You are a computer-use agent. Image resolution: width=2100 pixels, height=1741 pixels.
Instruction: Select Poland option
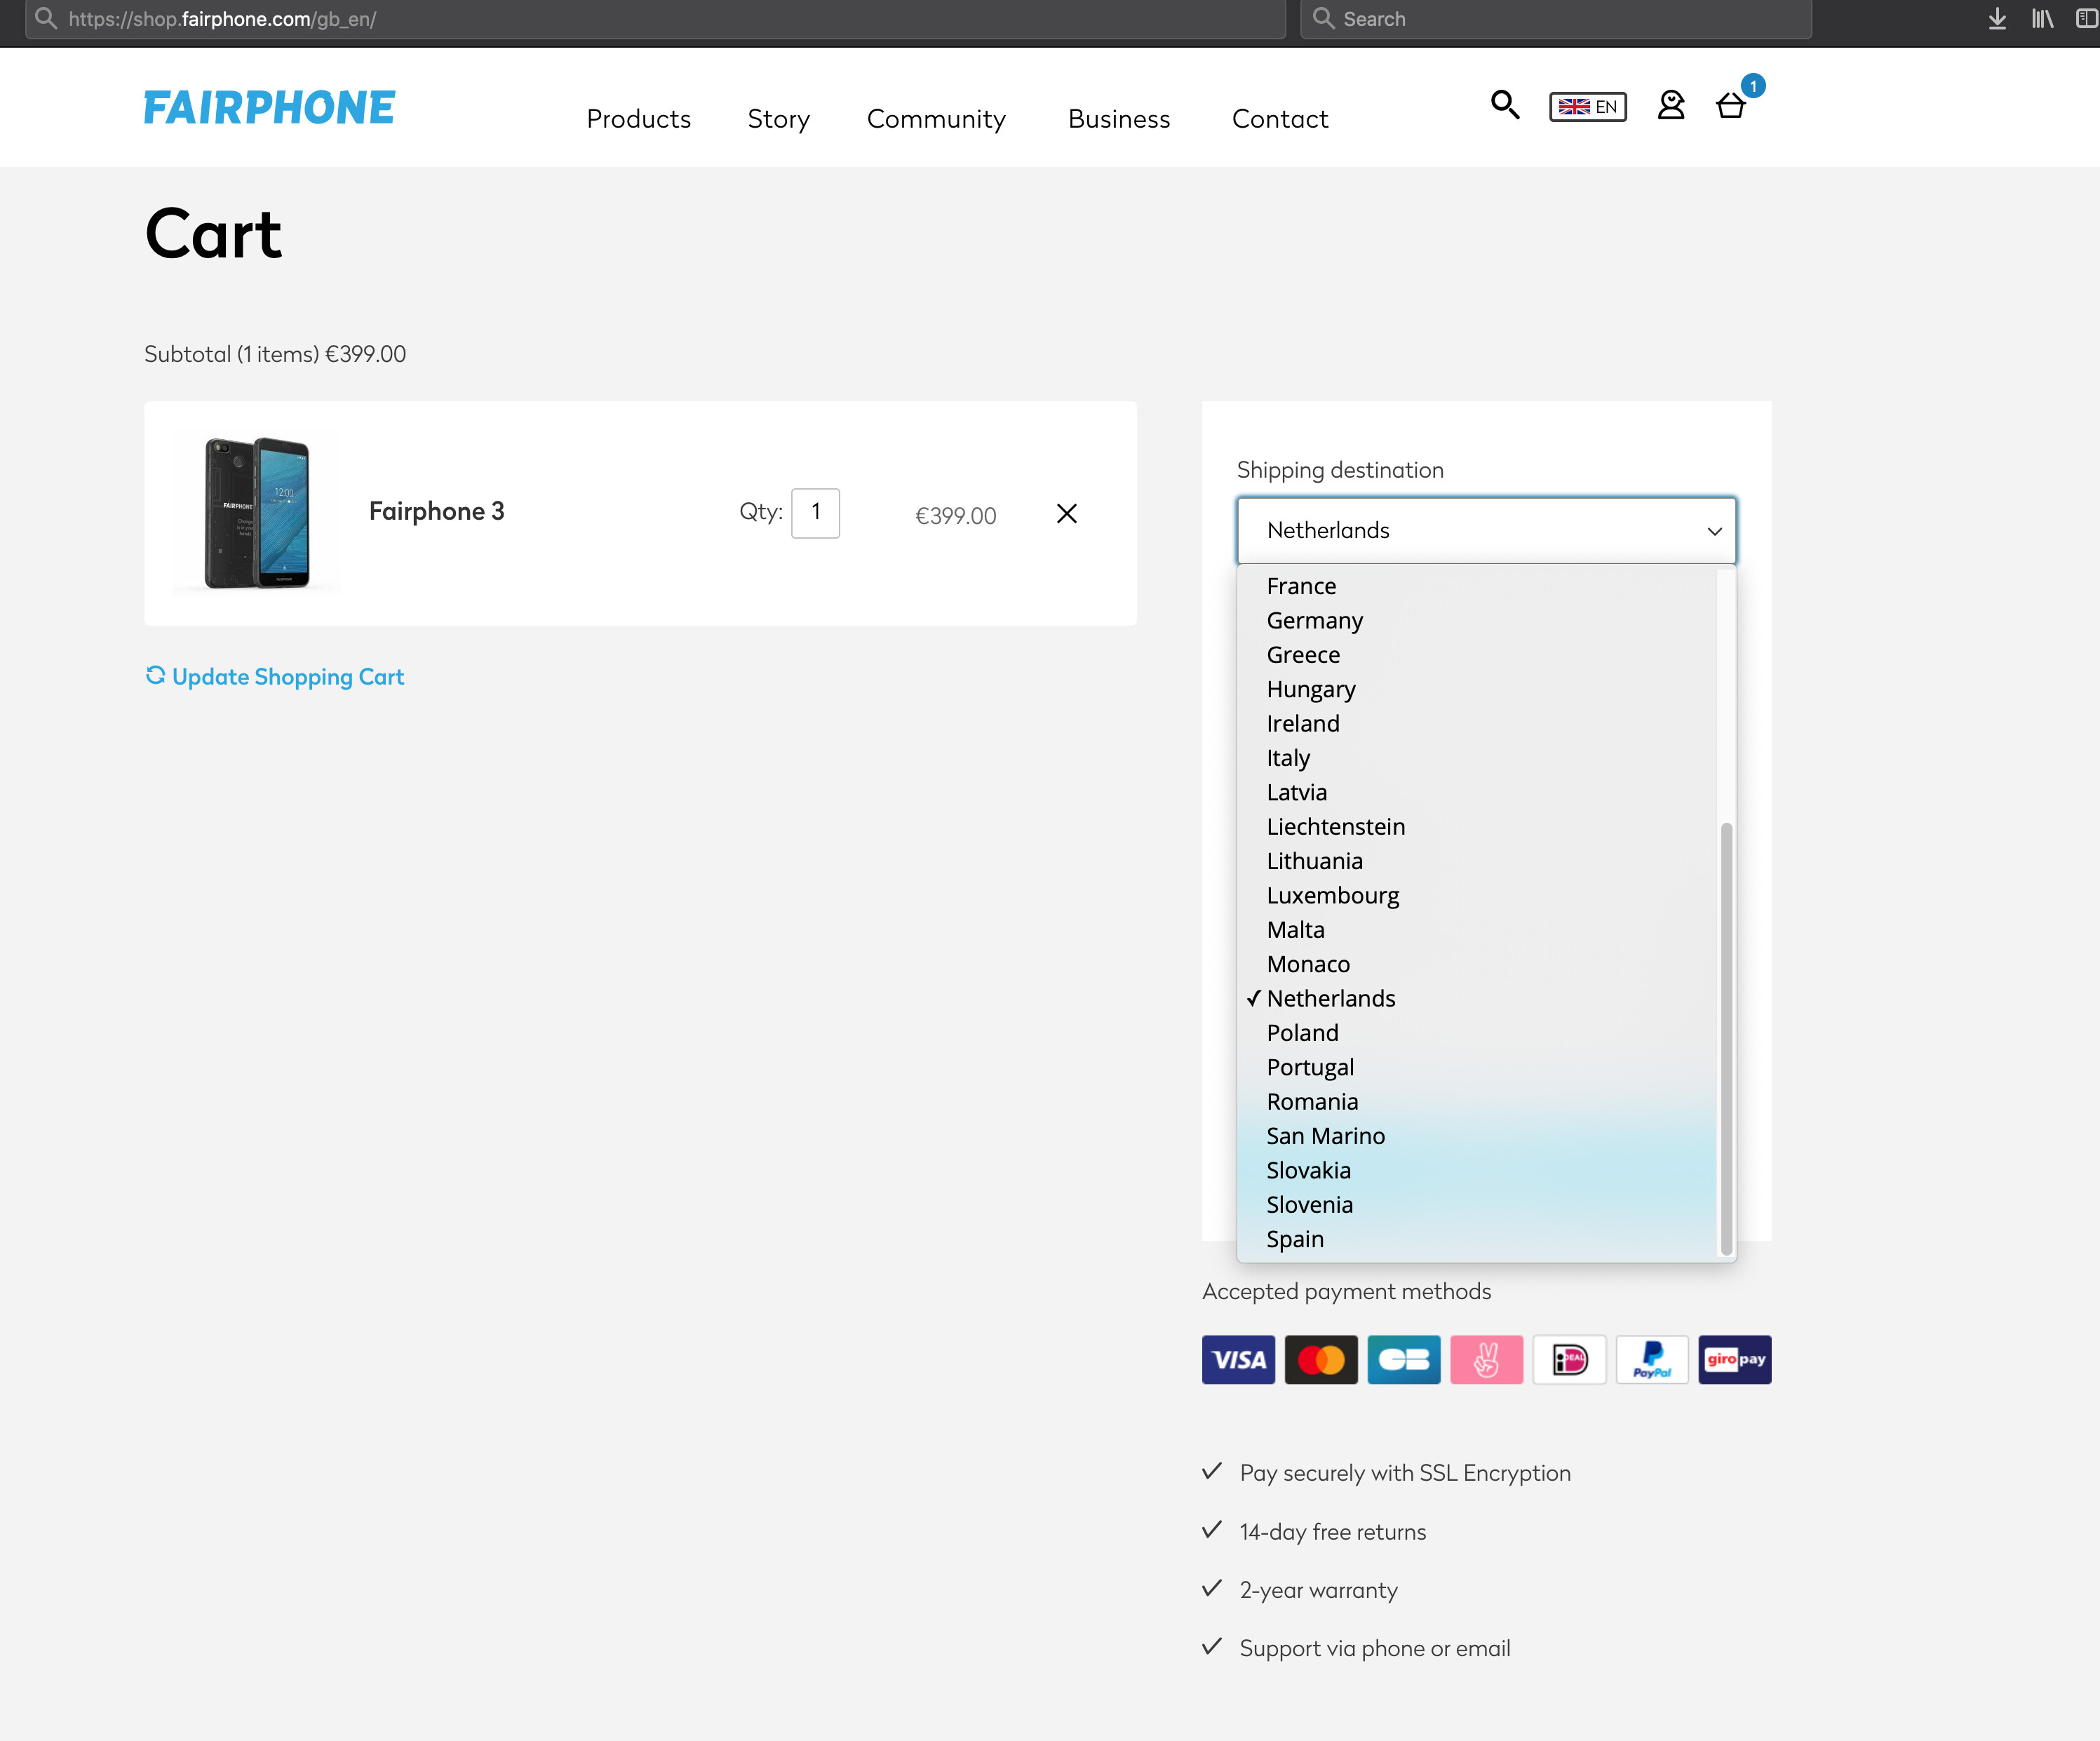[x=1476, y=1033]
